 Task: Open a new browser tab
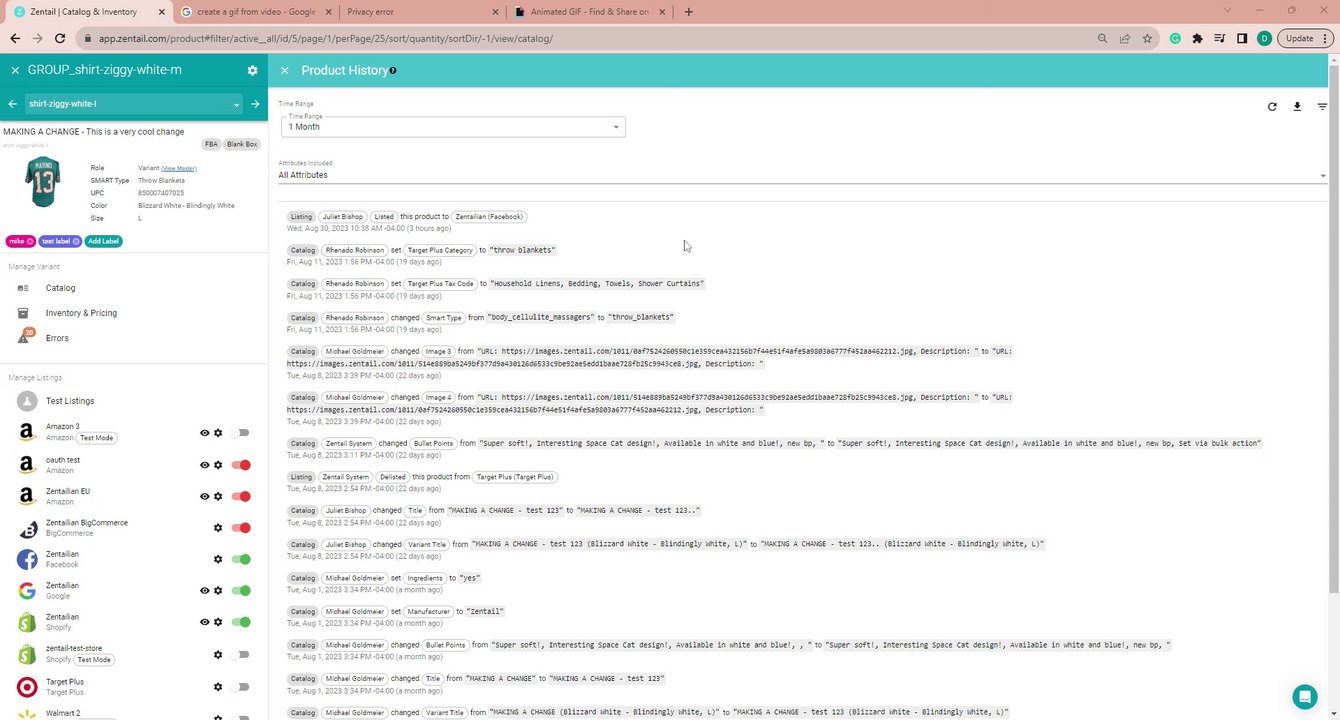(x=688, y=11)
